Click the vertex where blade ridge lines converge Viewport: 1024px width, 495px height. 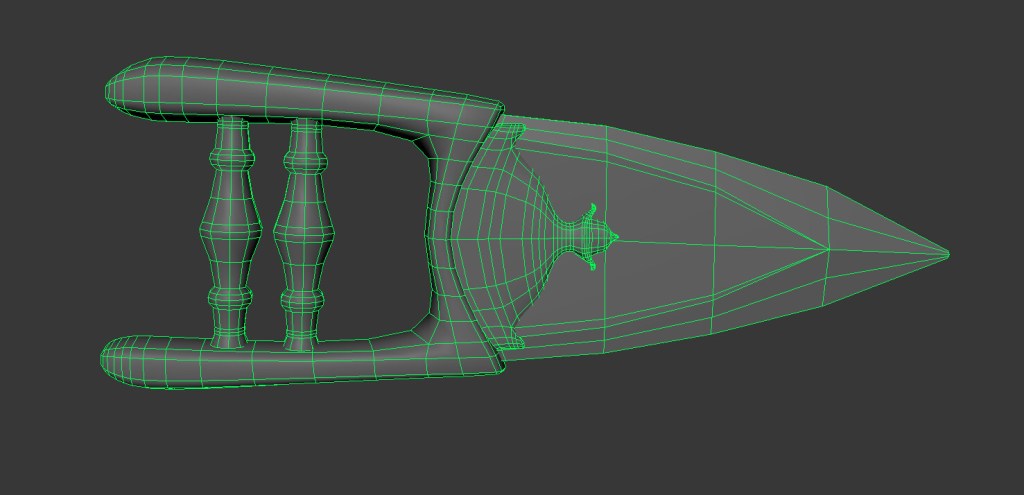(829, 248)
